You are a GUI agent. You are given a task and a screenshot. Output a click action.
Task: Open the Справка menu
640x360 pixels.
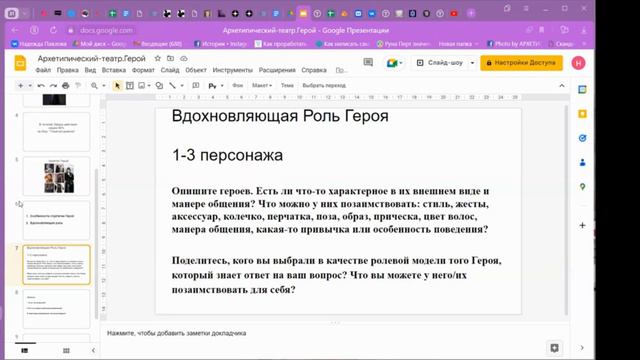point(314,70)
